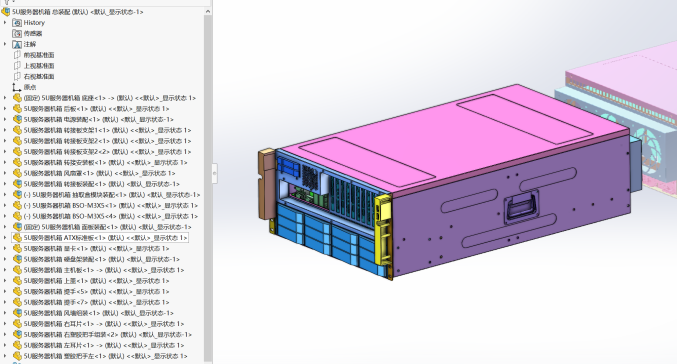Click the 注解 annotations folder icon

coord(17,44)
